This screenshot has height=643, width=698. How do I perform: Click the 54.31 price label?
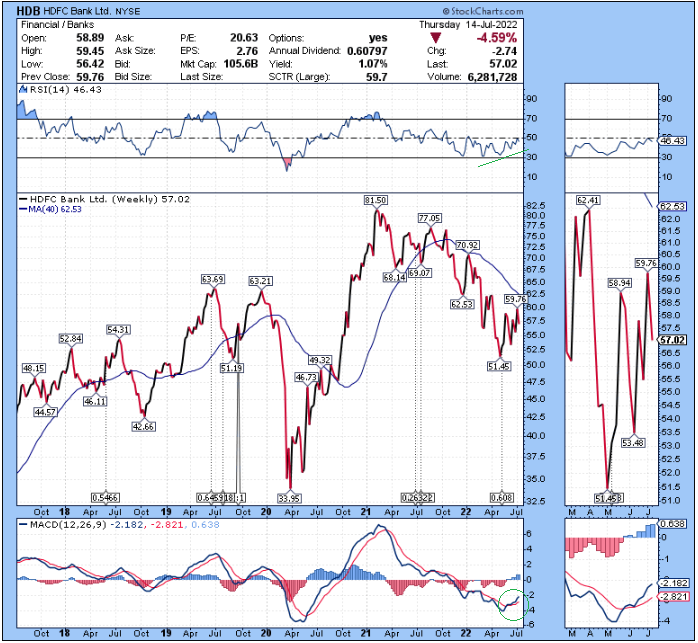pos(118,330)
